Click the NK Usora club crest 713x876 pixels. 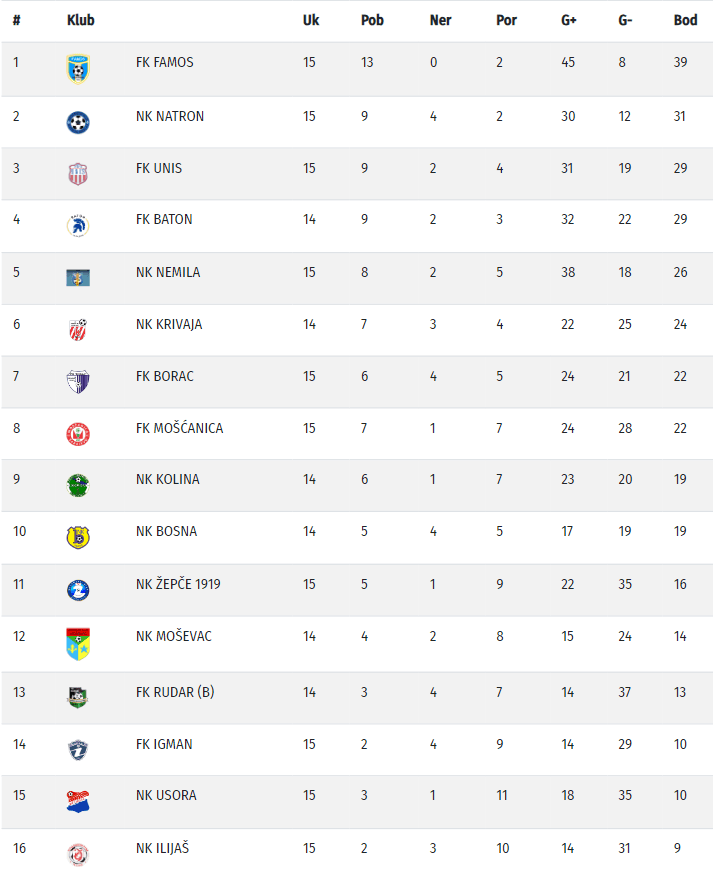[x=78, y=801]
